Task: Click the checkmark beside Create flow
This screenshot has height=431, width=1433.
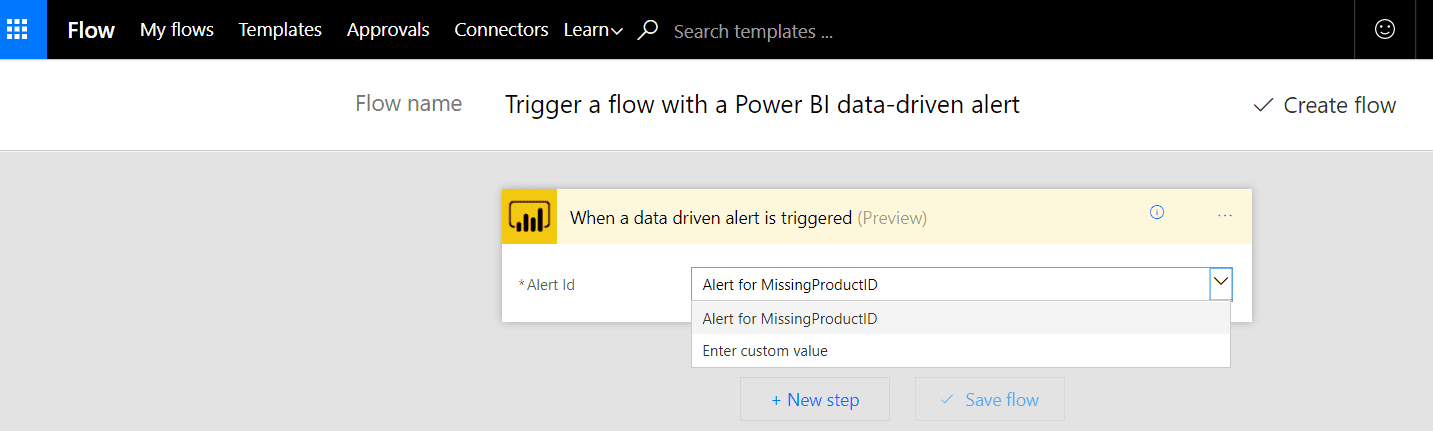Action: tap(1263, 105)
